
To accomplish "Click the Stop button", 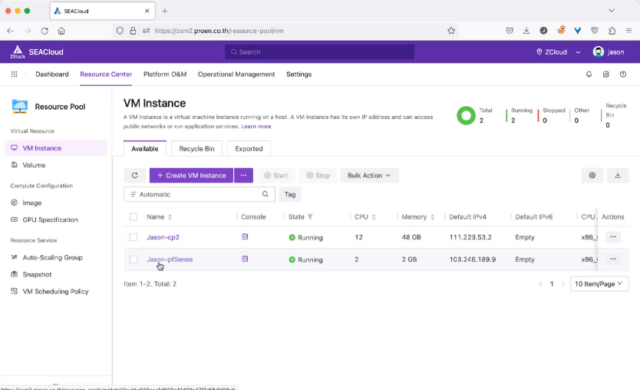I will click(318, 175).
